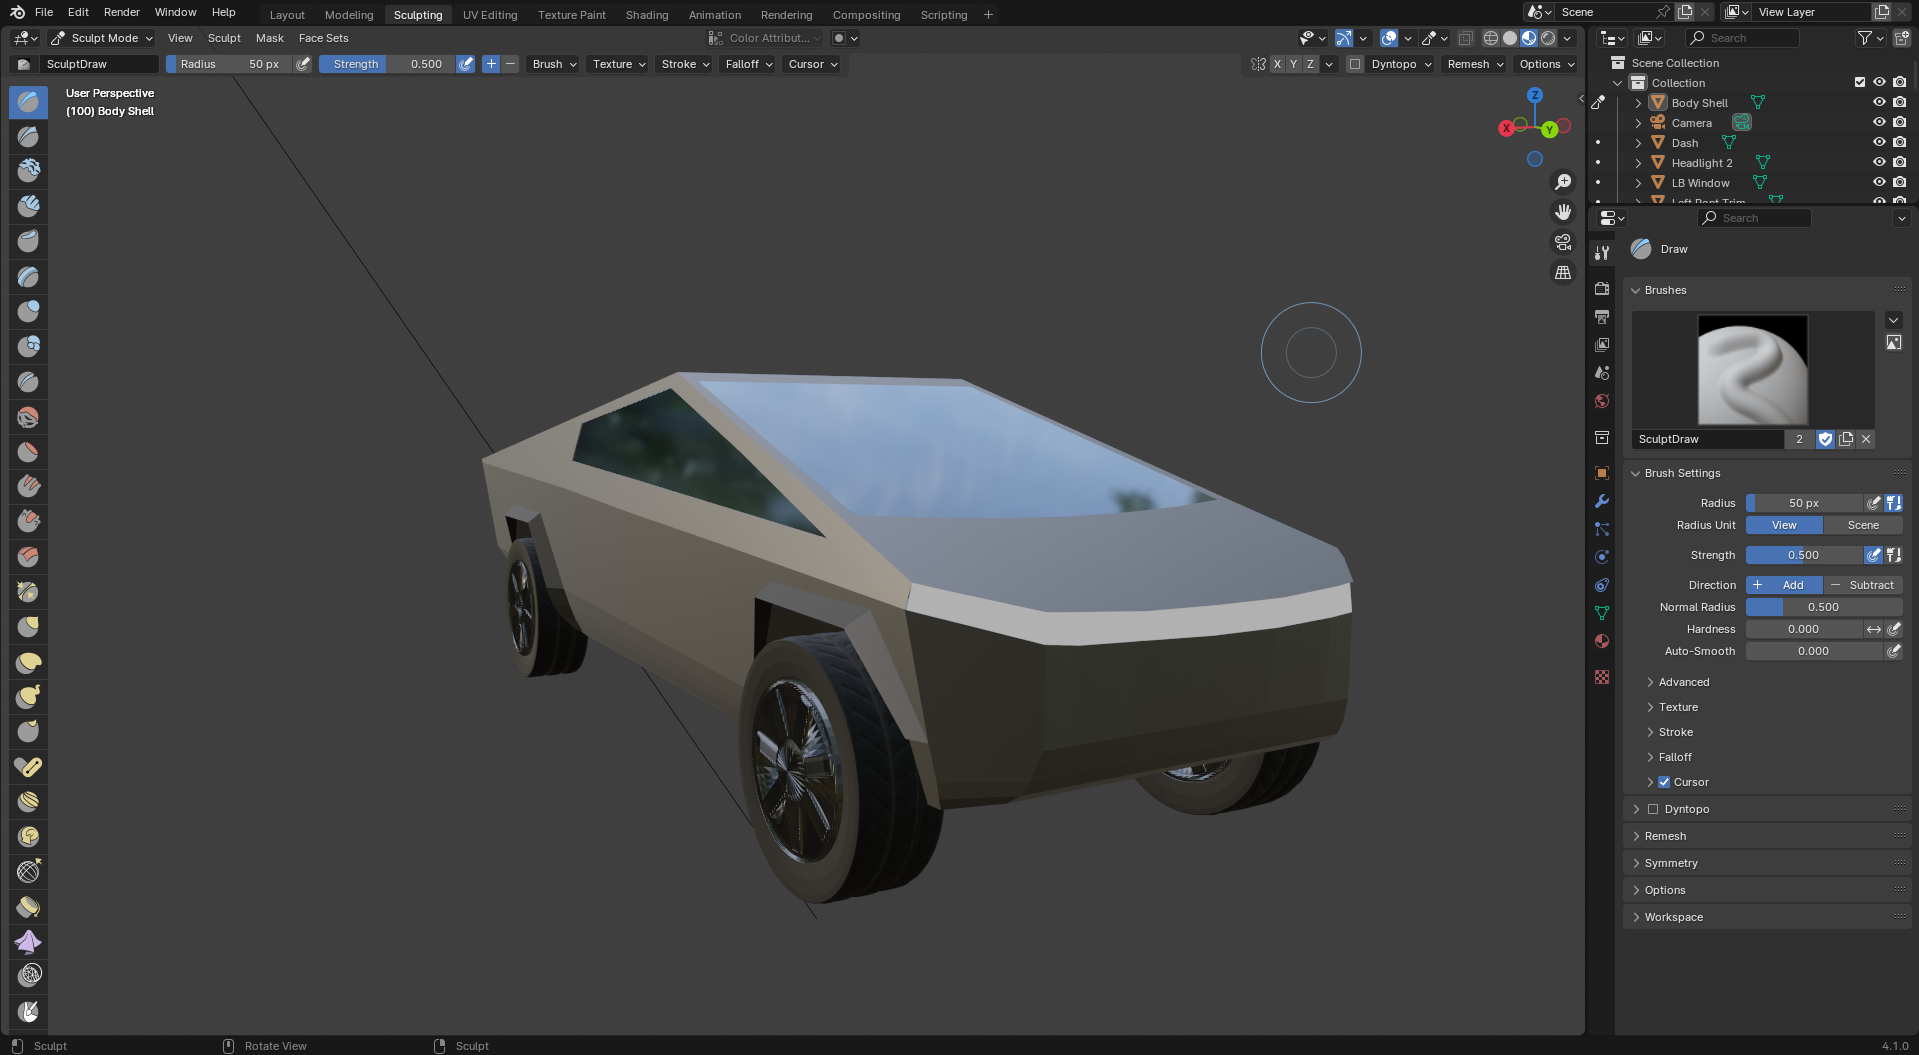Image resolution: width=1919 pixels, height=1055 pixels.
Task: Click the Normal Radius slider
Action: tap(1823, 607)
